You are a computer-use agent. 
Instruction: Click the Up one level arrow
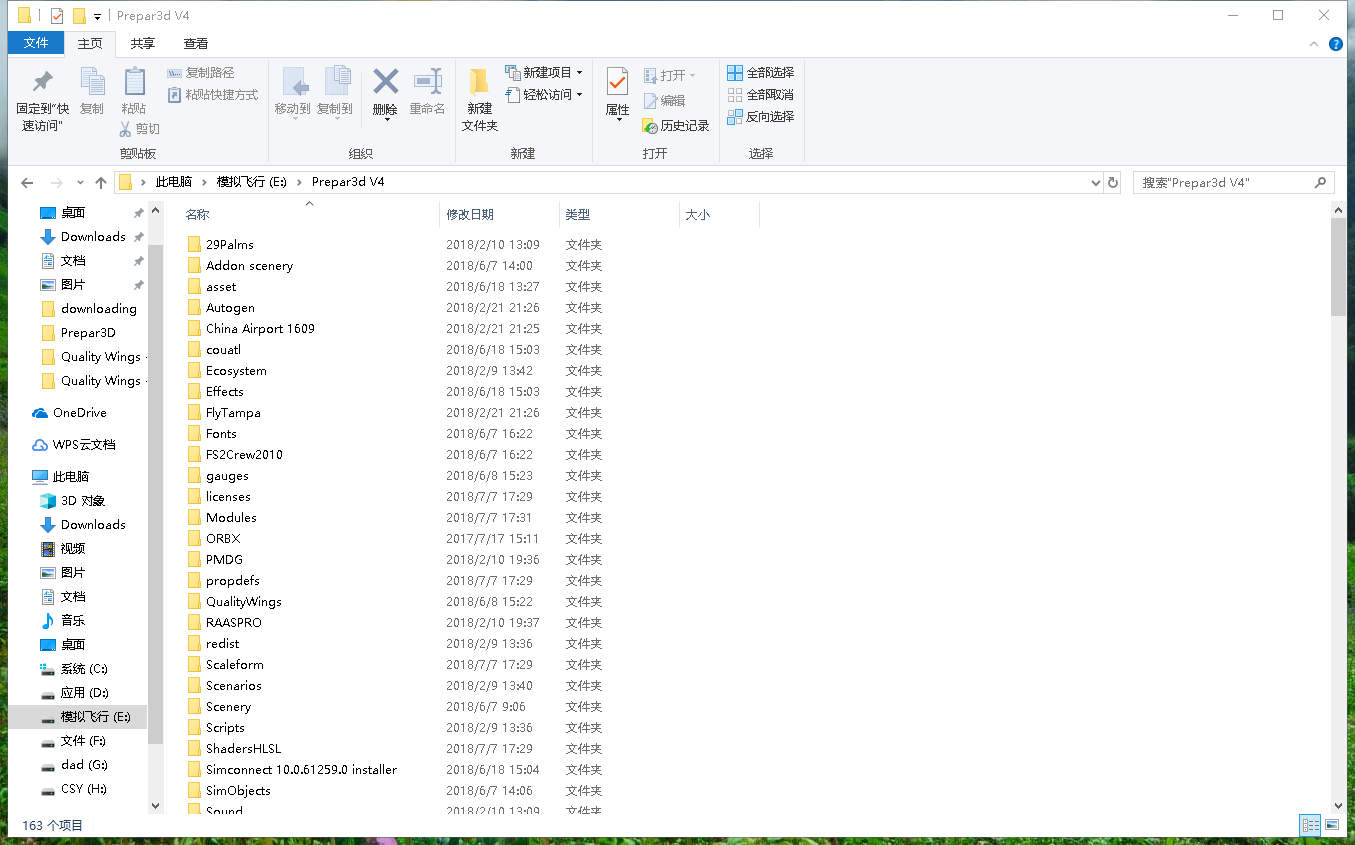(101, 183)
